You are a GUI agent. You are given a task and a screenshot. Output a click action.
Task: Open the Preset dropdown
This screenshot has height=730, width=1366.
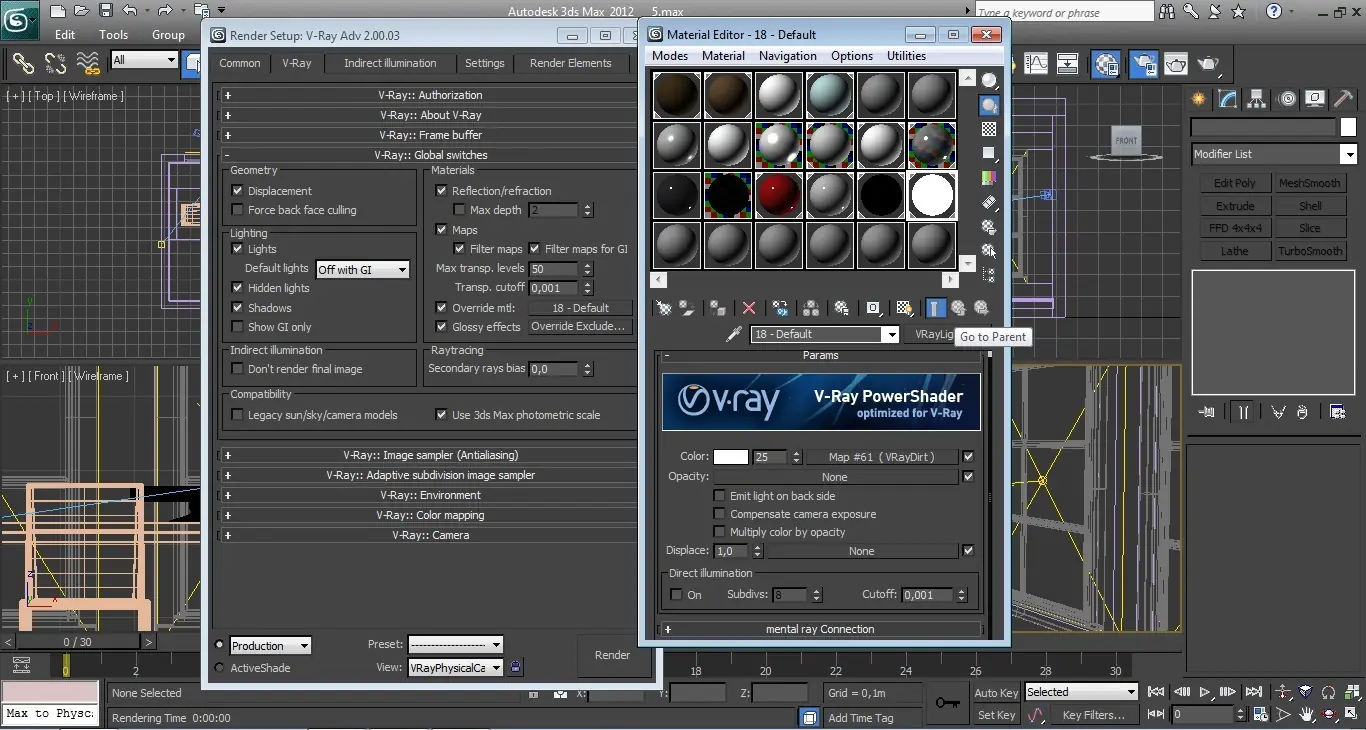point(456,645)
